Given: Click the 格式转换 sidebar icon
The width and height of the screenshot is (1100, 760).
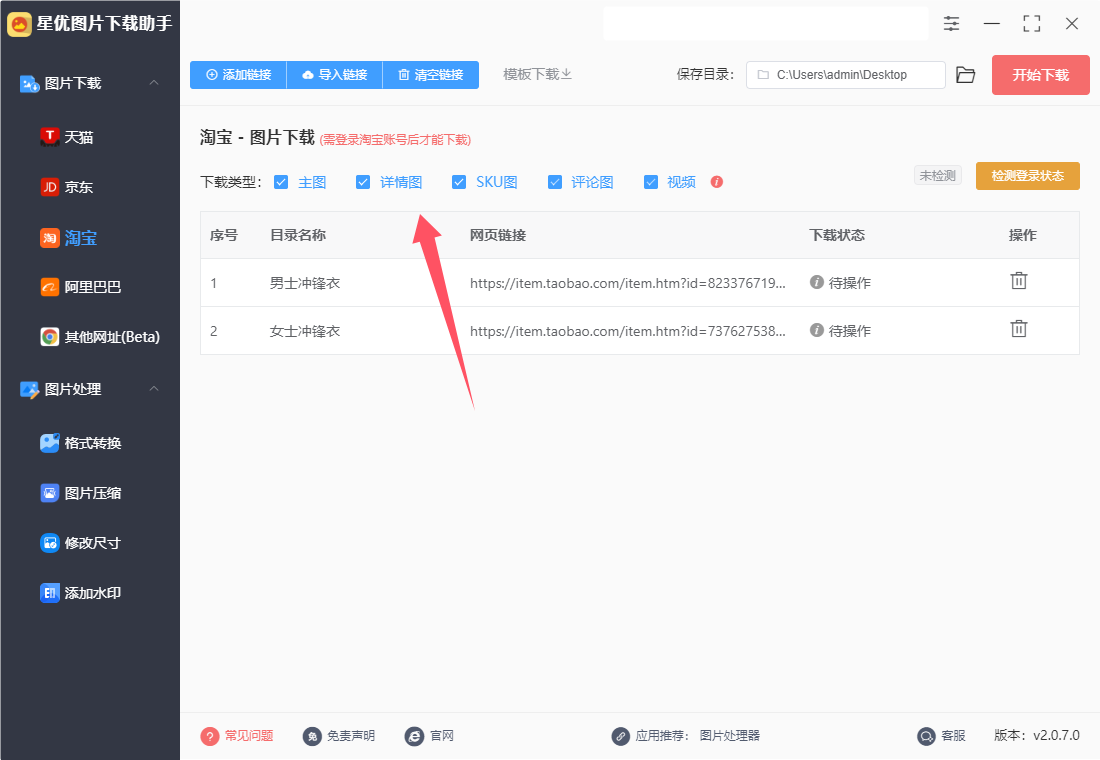Looking at the screenshot, I should [49, 443].
